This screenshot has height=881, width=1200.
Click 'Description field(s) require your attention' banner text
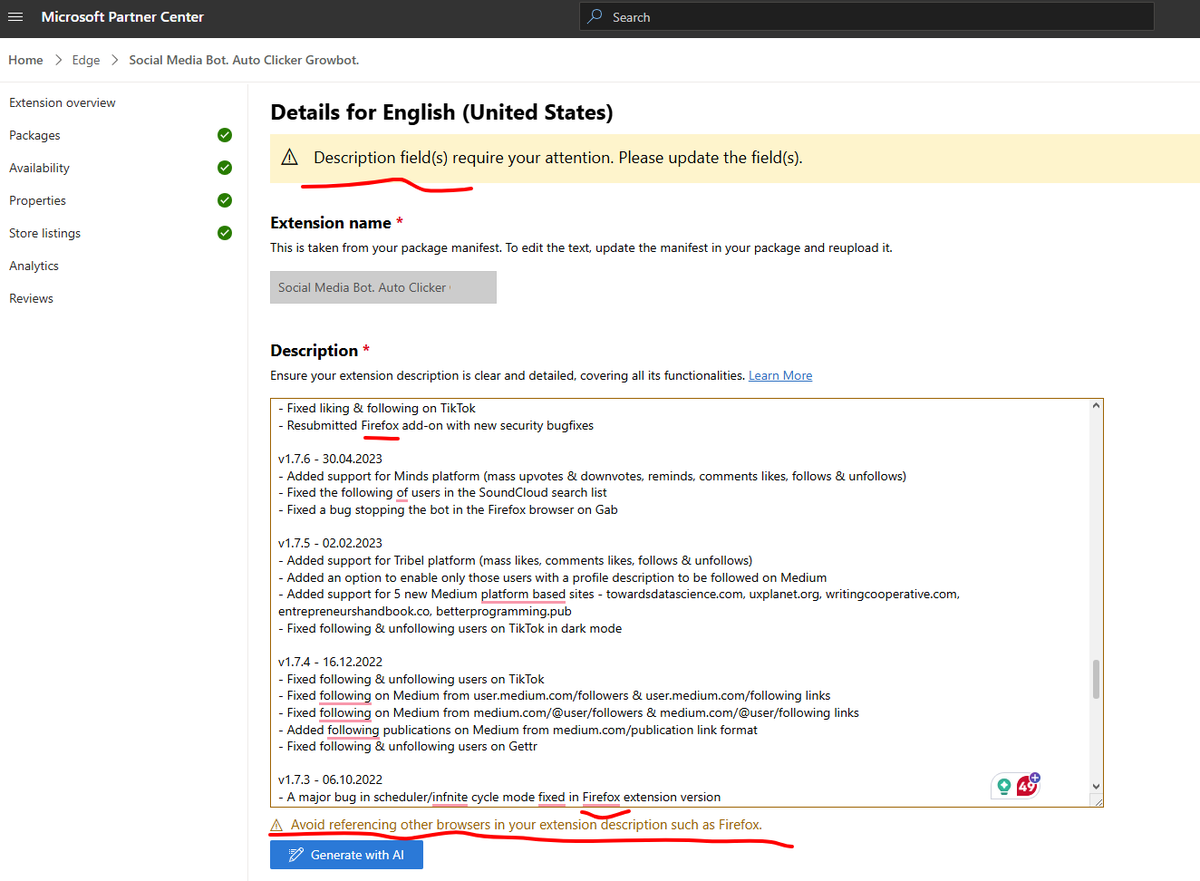pos(558,157)
